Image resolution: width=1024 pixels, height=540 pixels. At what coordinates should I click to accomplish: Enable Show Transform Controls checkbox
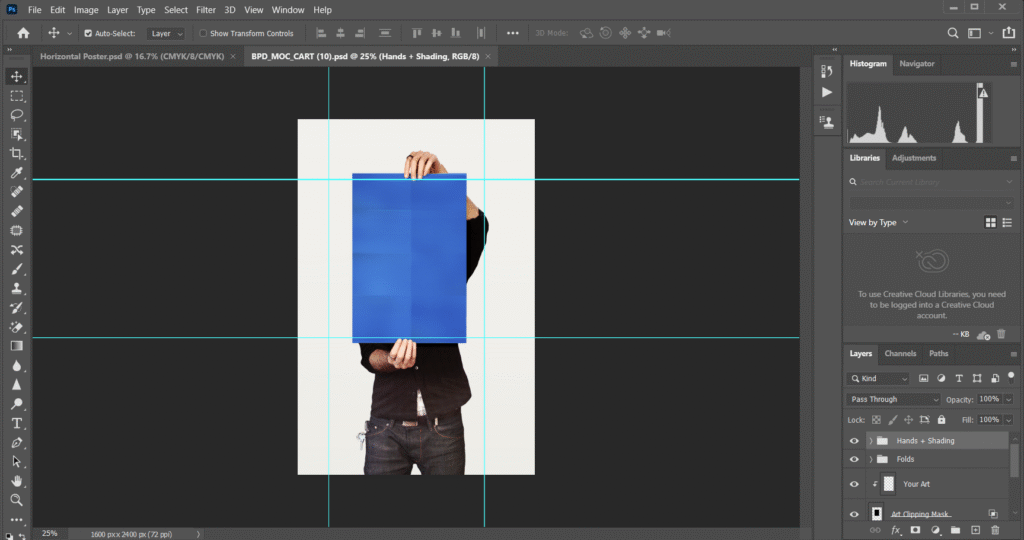pos(202,33)
